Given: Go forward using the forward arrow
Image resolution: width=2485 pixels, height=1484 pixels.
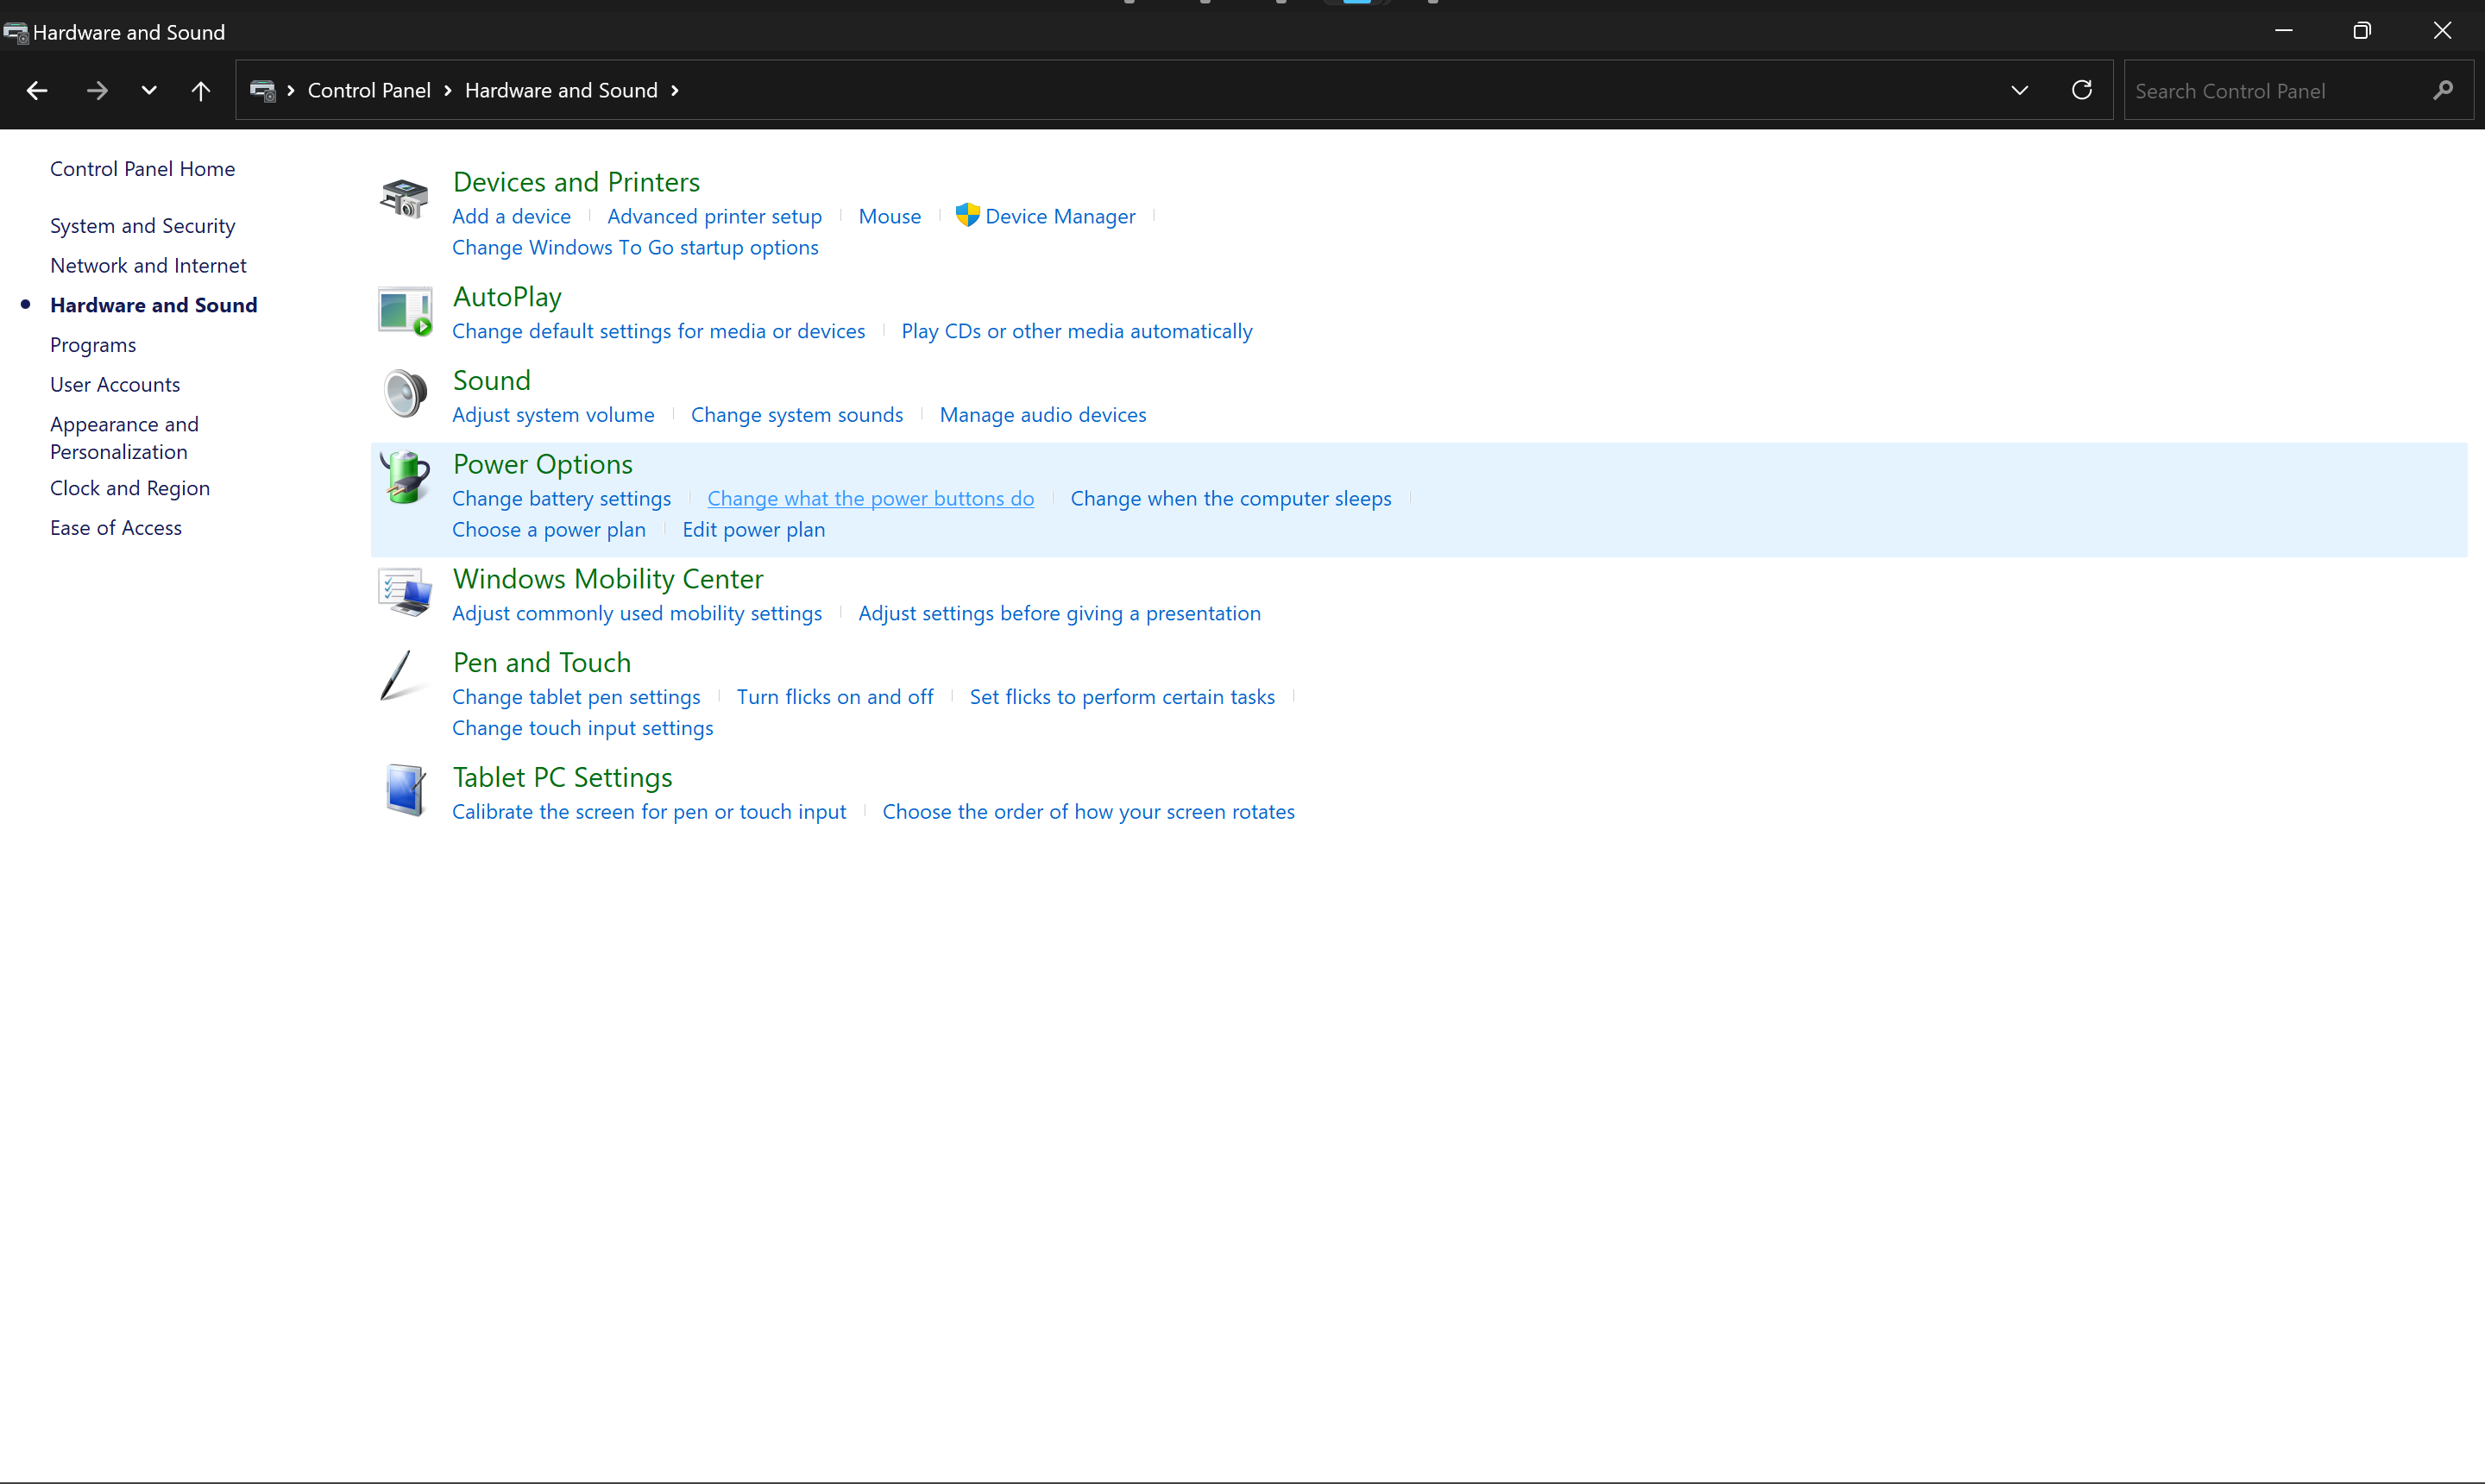Looking at the screenshot, I should [x=97, y=91].
